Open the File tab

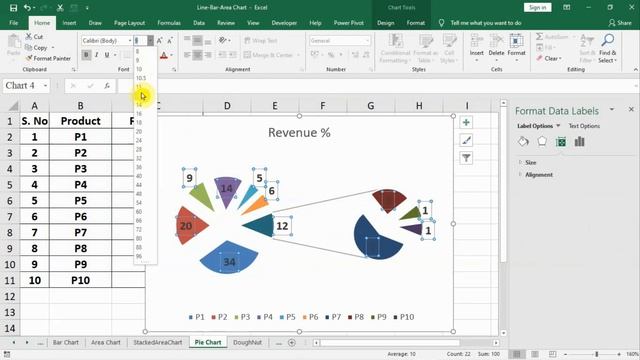point(13,23)
